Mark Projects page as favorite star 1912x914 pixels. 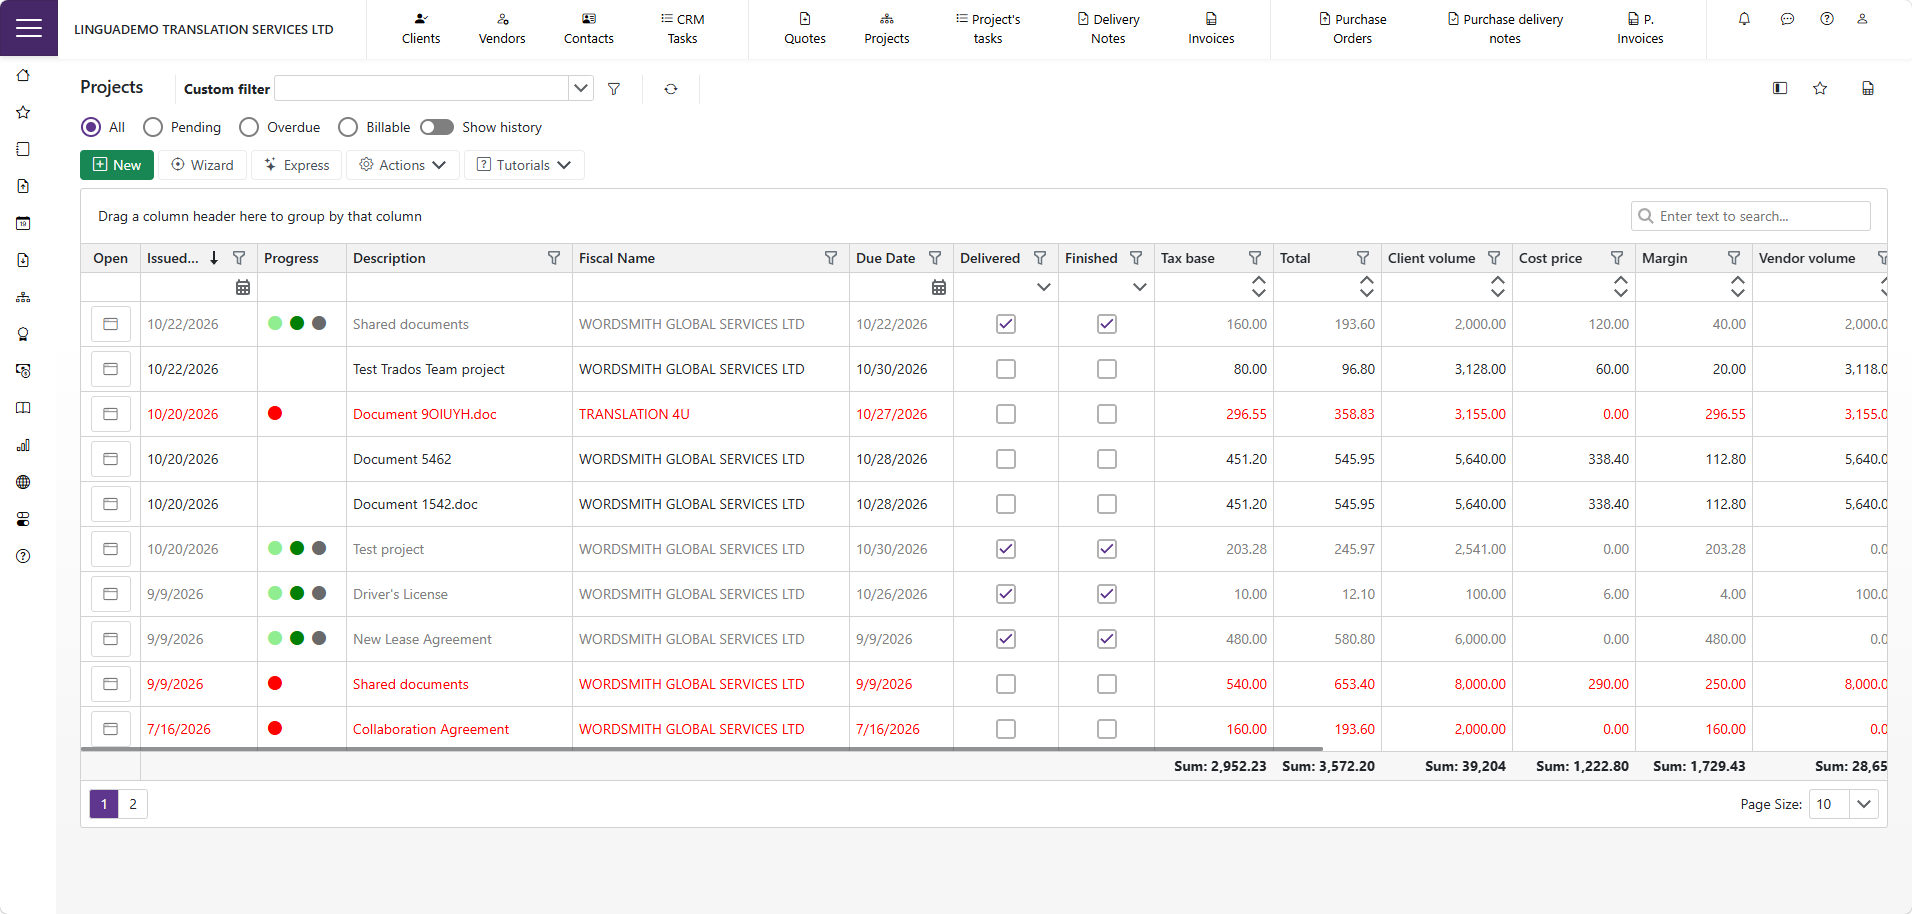1820,88
